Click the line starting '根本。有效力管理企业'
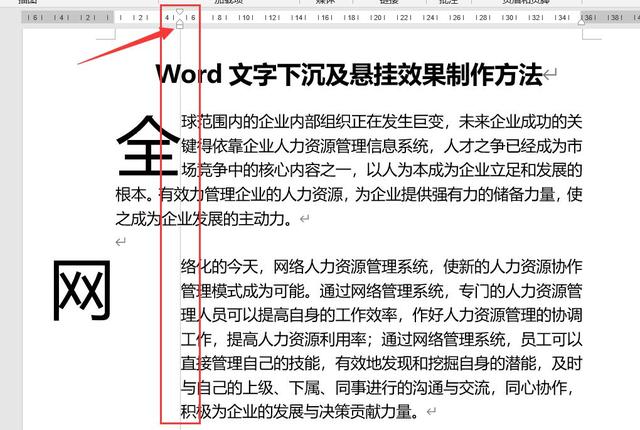The image size is (640, 430). (x=349, y=194)
